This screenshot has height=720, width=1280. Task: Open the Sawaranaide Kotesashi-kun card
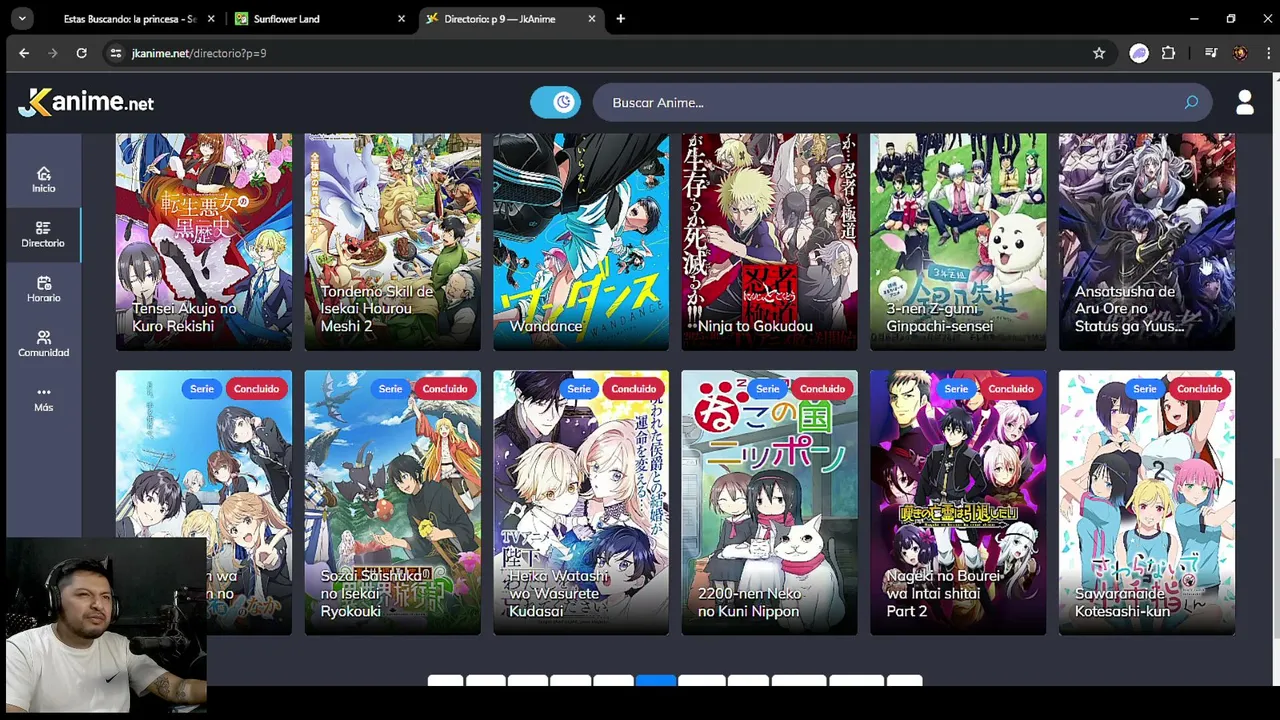click(1147, 502)
